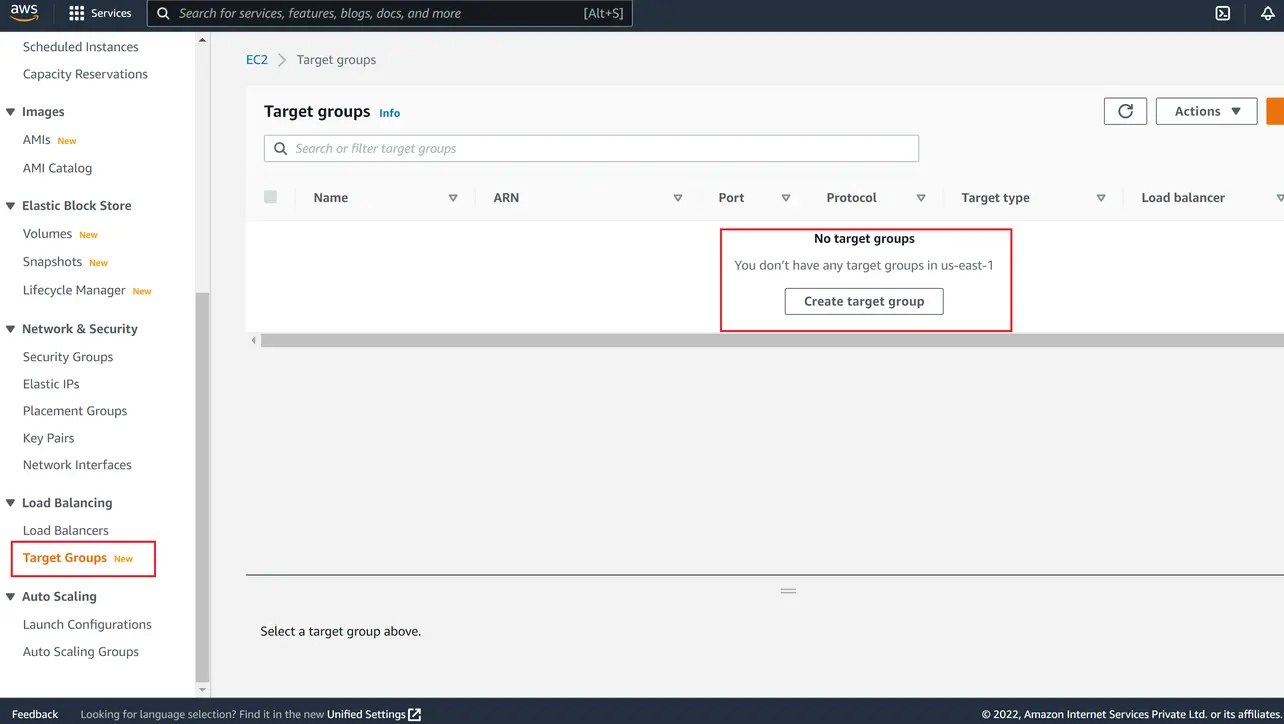1284x724 pixels.
Task: Click the 'No target groups' message
Action: coord(864,239)
